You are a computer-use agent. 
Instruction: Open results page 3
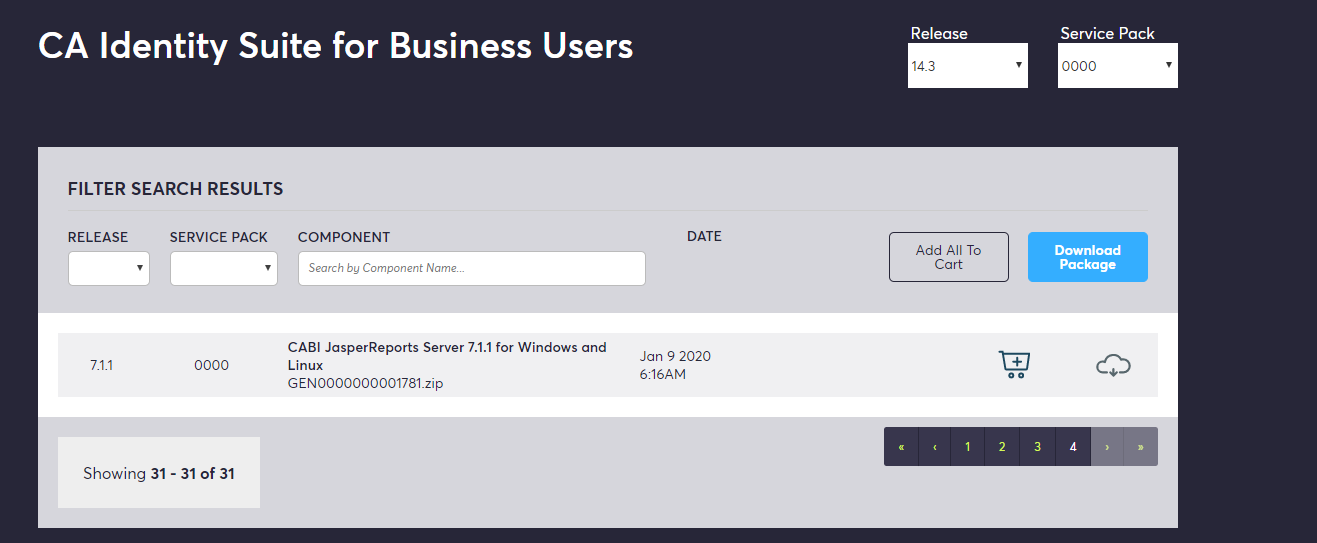click(1038, 447)
